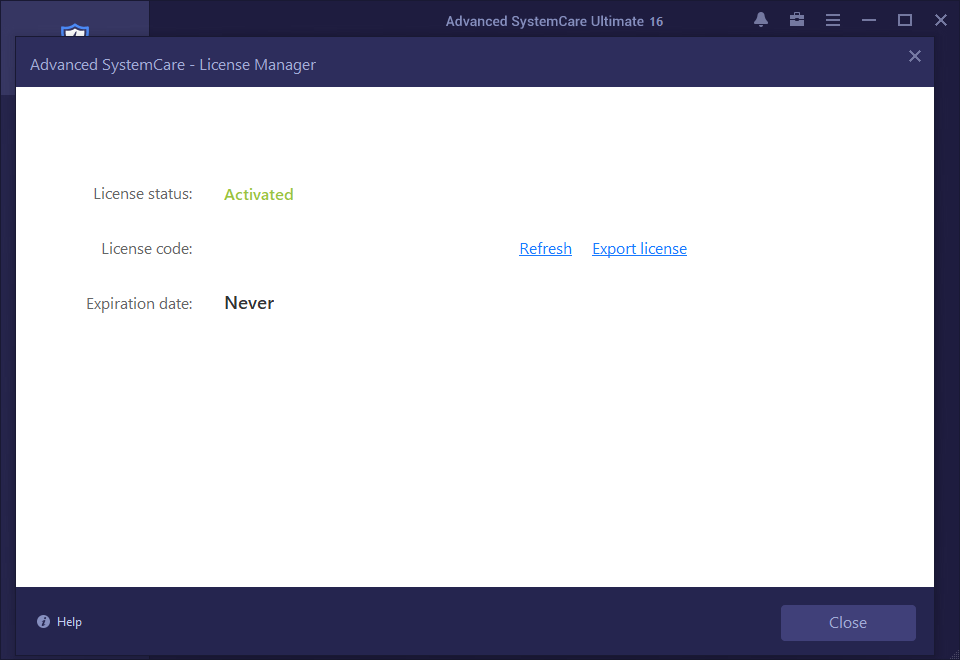Click the License Manager dialog title
960x660 pixels.
(173, 65)
